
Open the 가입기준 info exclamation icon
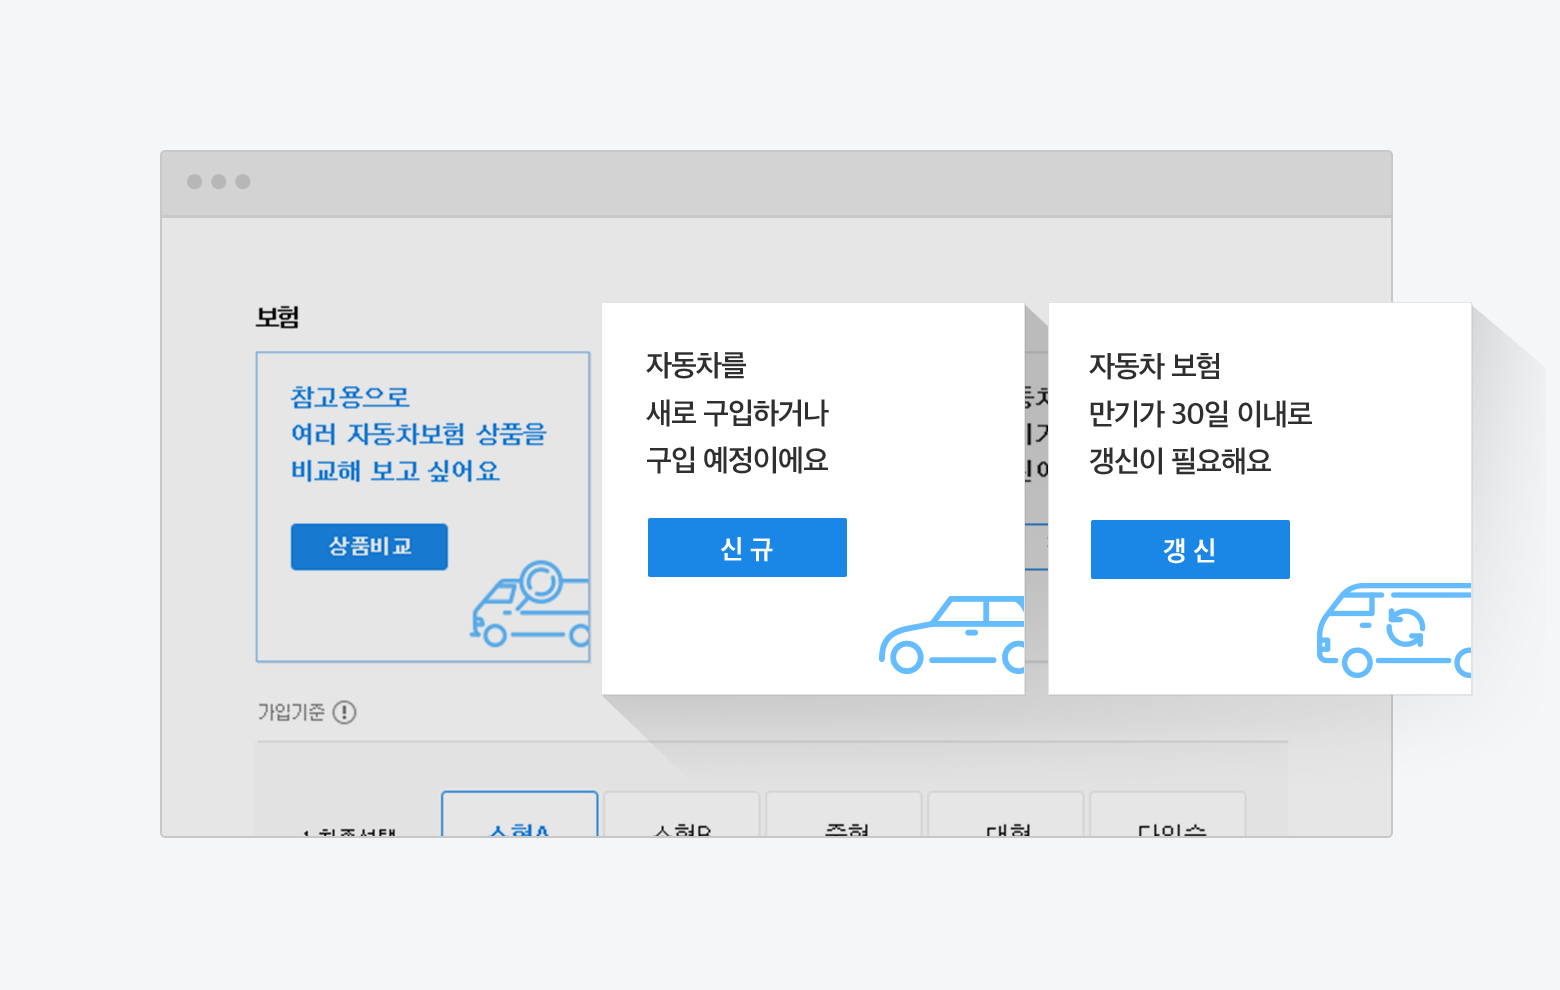pyautogui.click(x=344, y=712)
